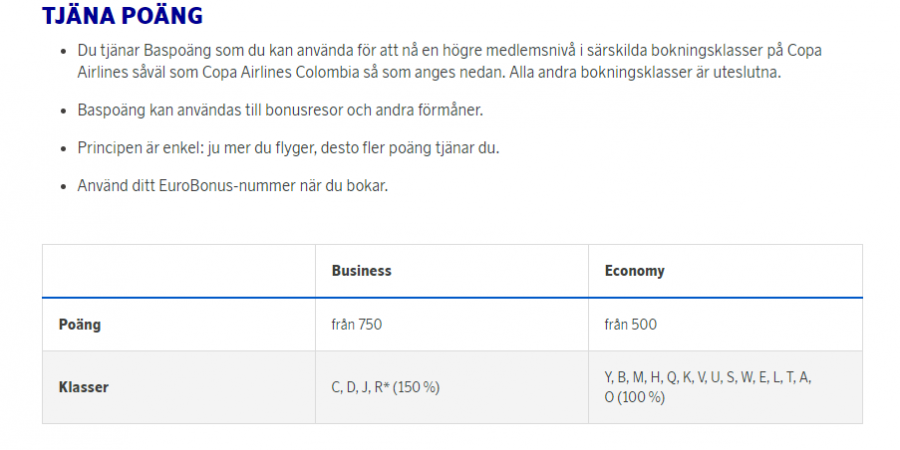The height and width of the screenshot is (450, 900).
Task: Click the 'Klasser' row label
Action: pyautogui.click(x=84, y=387)
